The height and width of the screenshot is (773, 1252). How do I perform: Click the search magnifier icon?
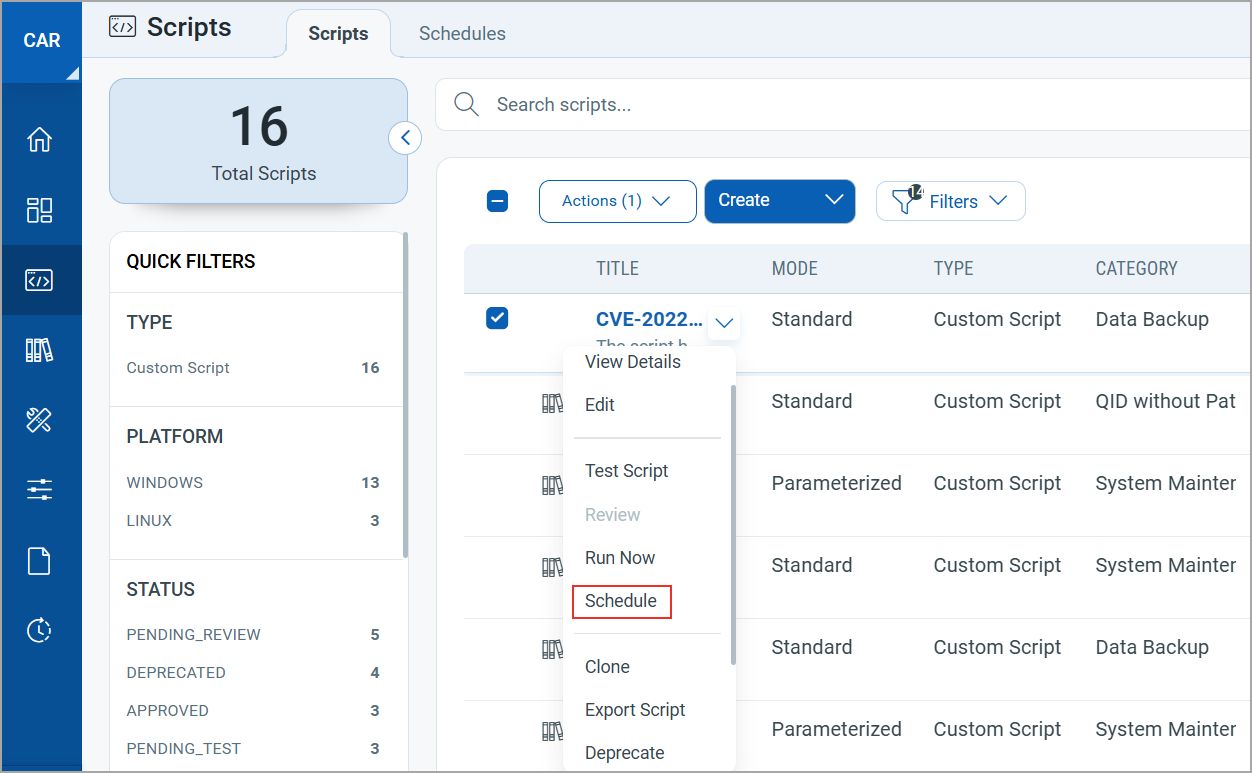coord(466,105)
